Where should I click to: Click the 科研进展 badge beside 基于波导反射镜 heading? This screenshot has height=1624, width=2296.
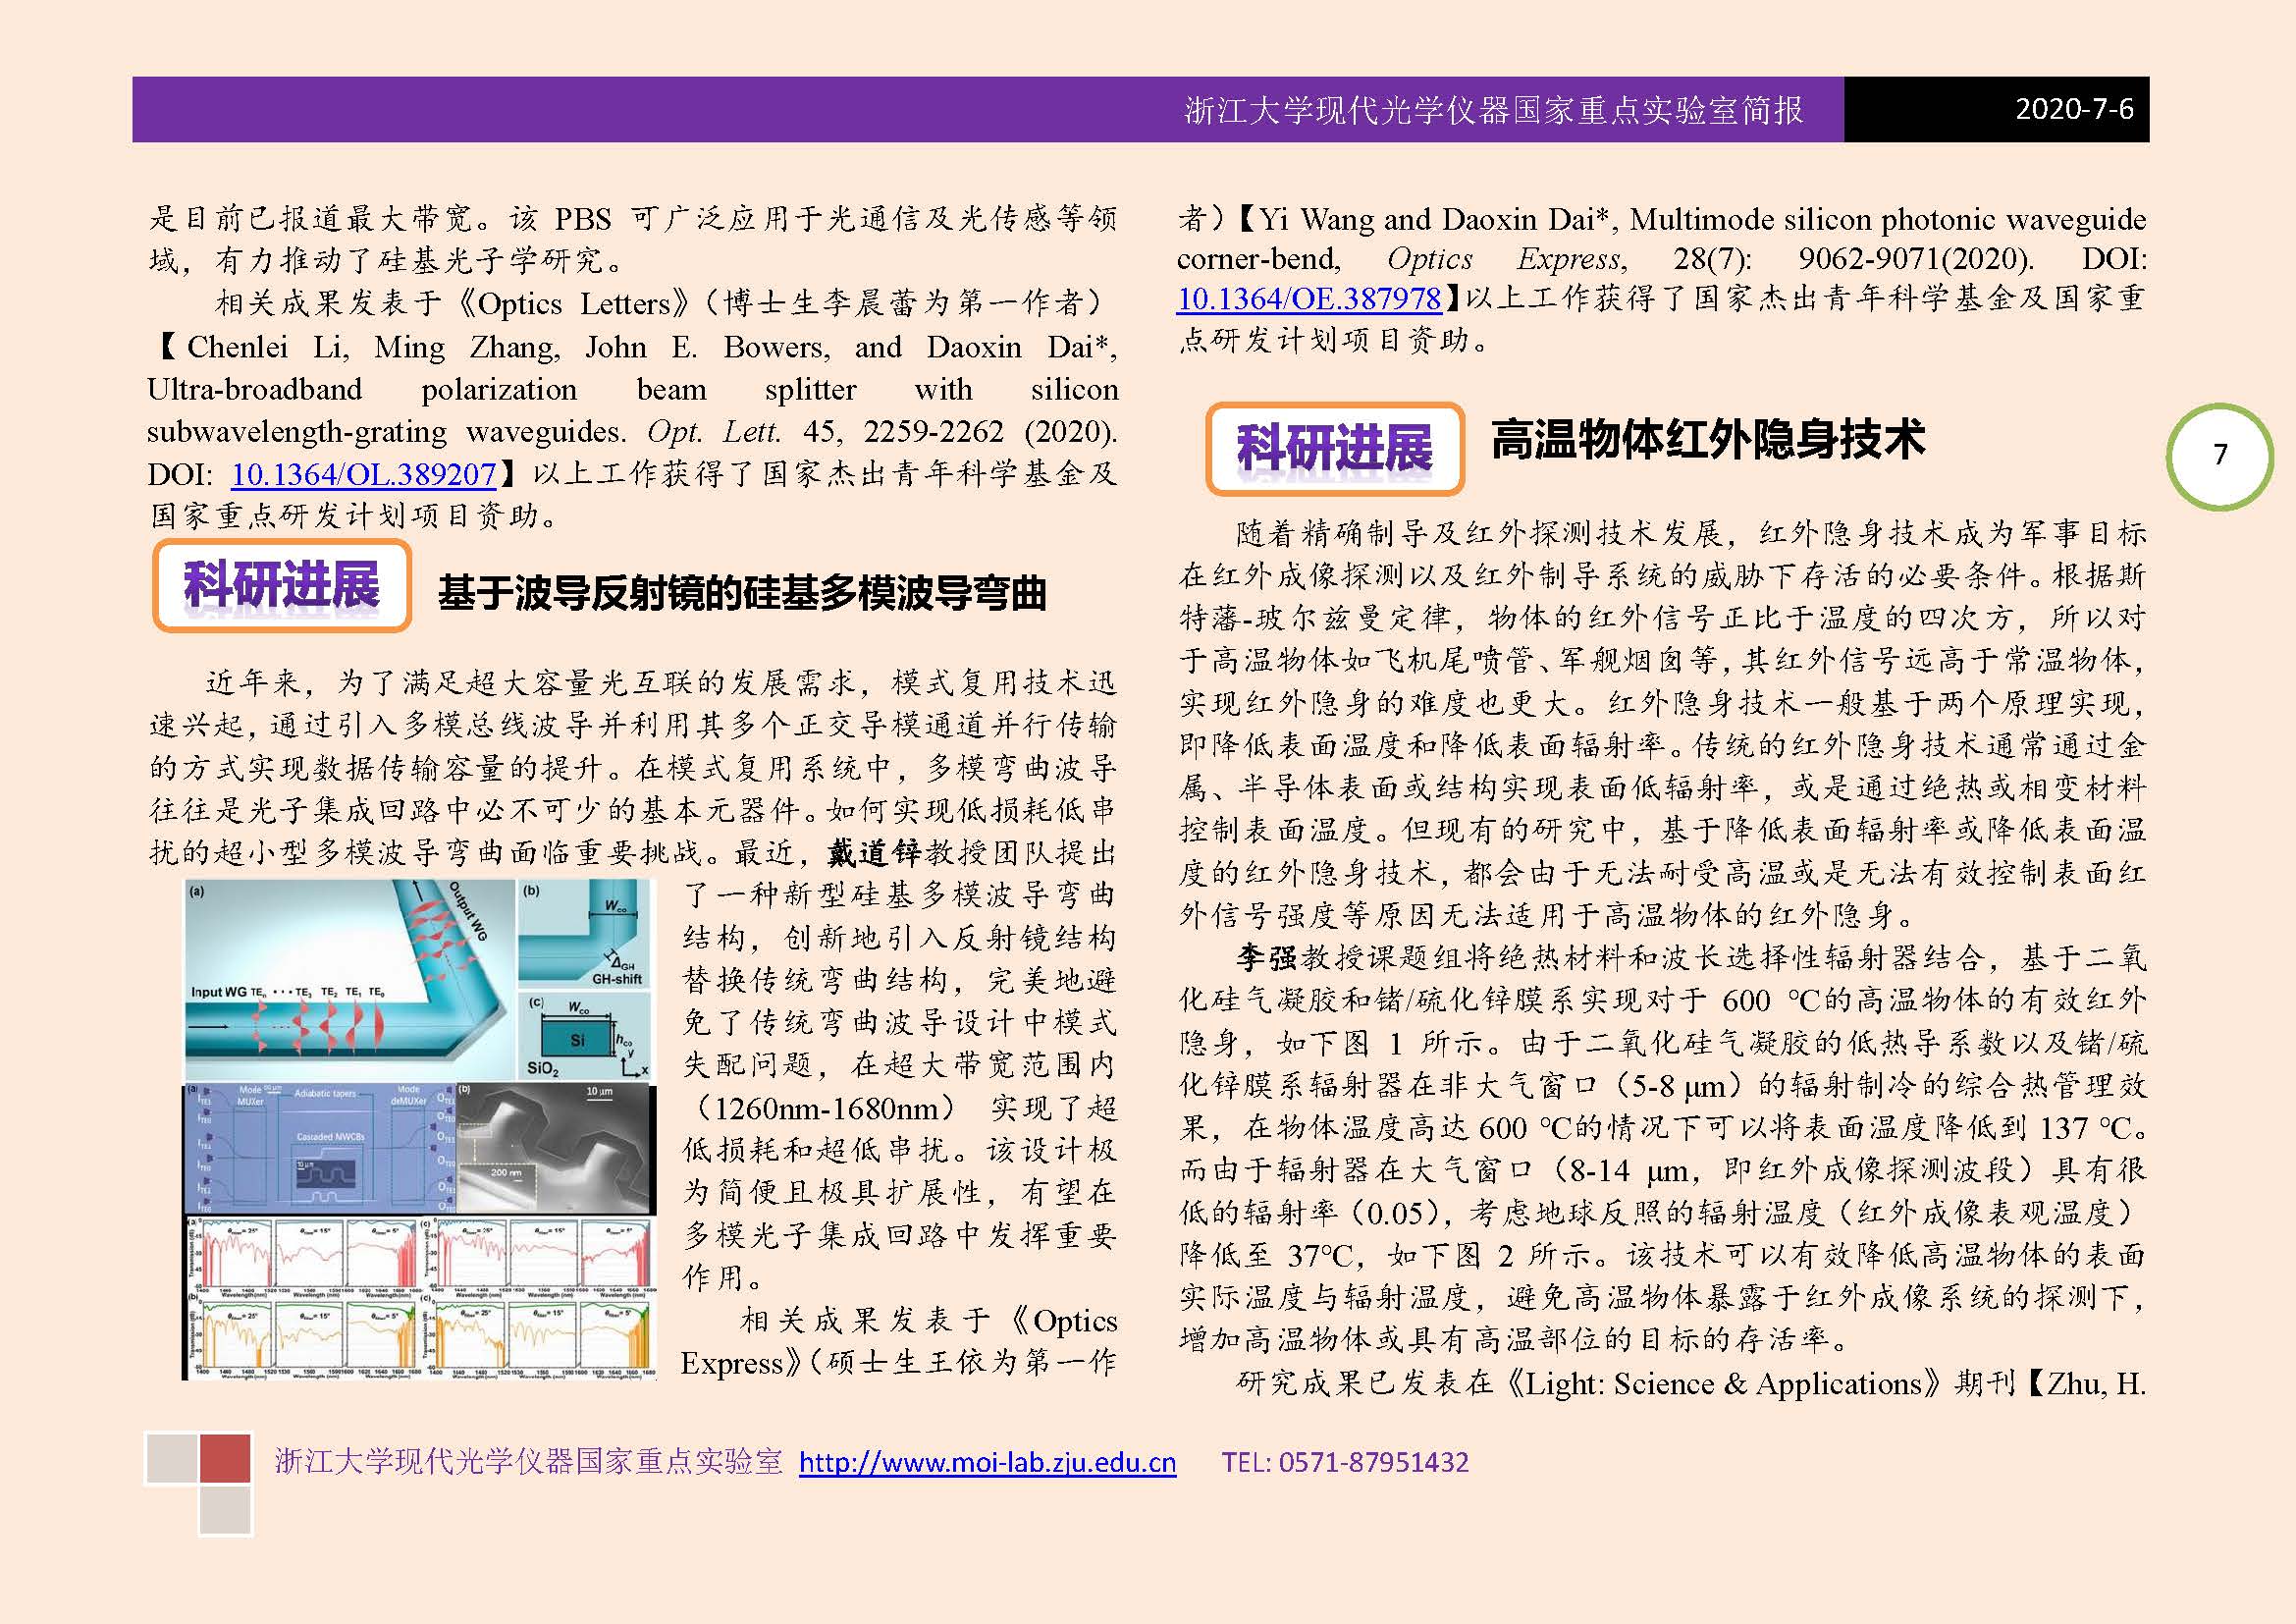(x=282, y=585)
